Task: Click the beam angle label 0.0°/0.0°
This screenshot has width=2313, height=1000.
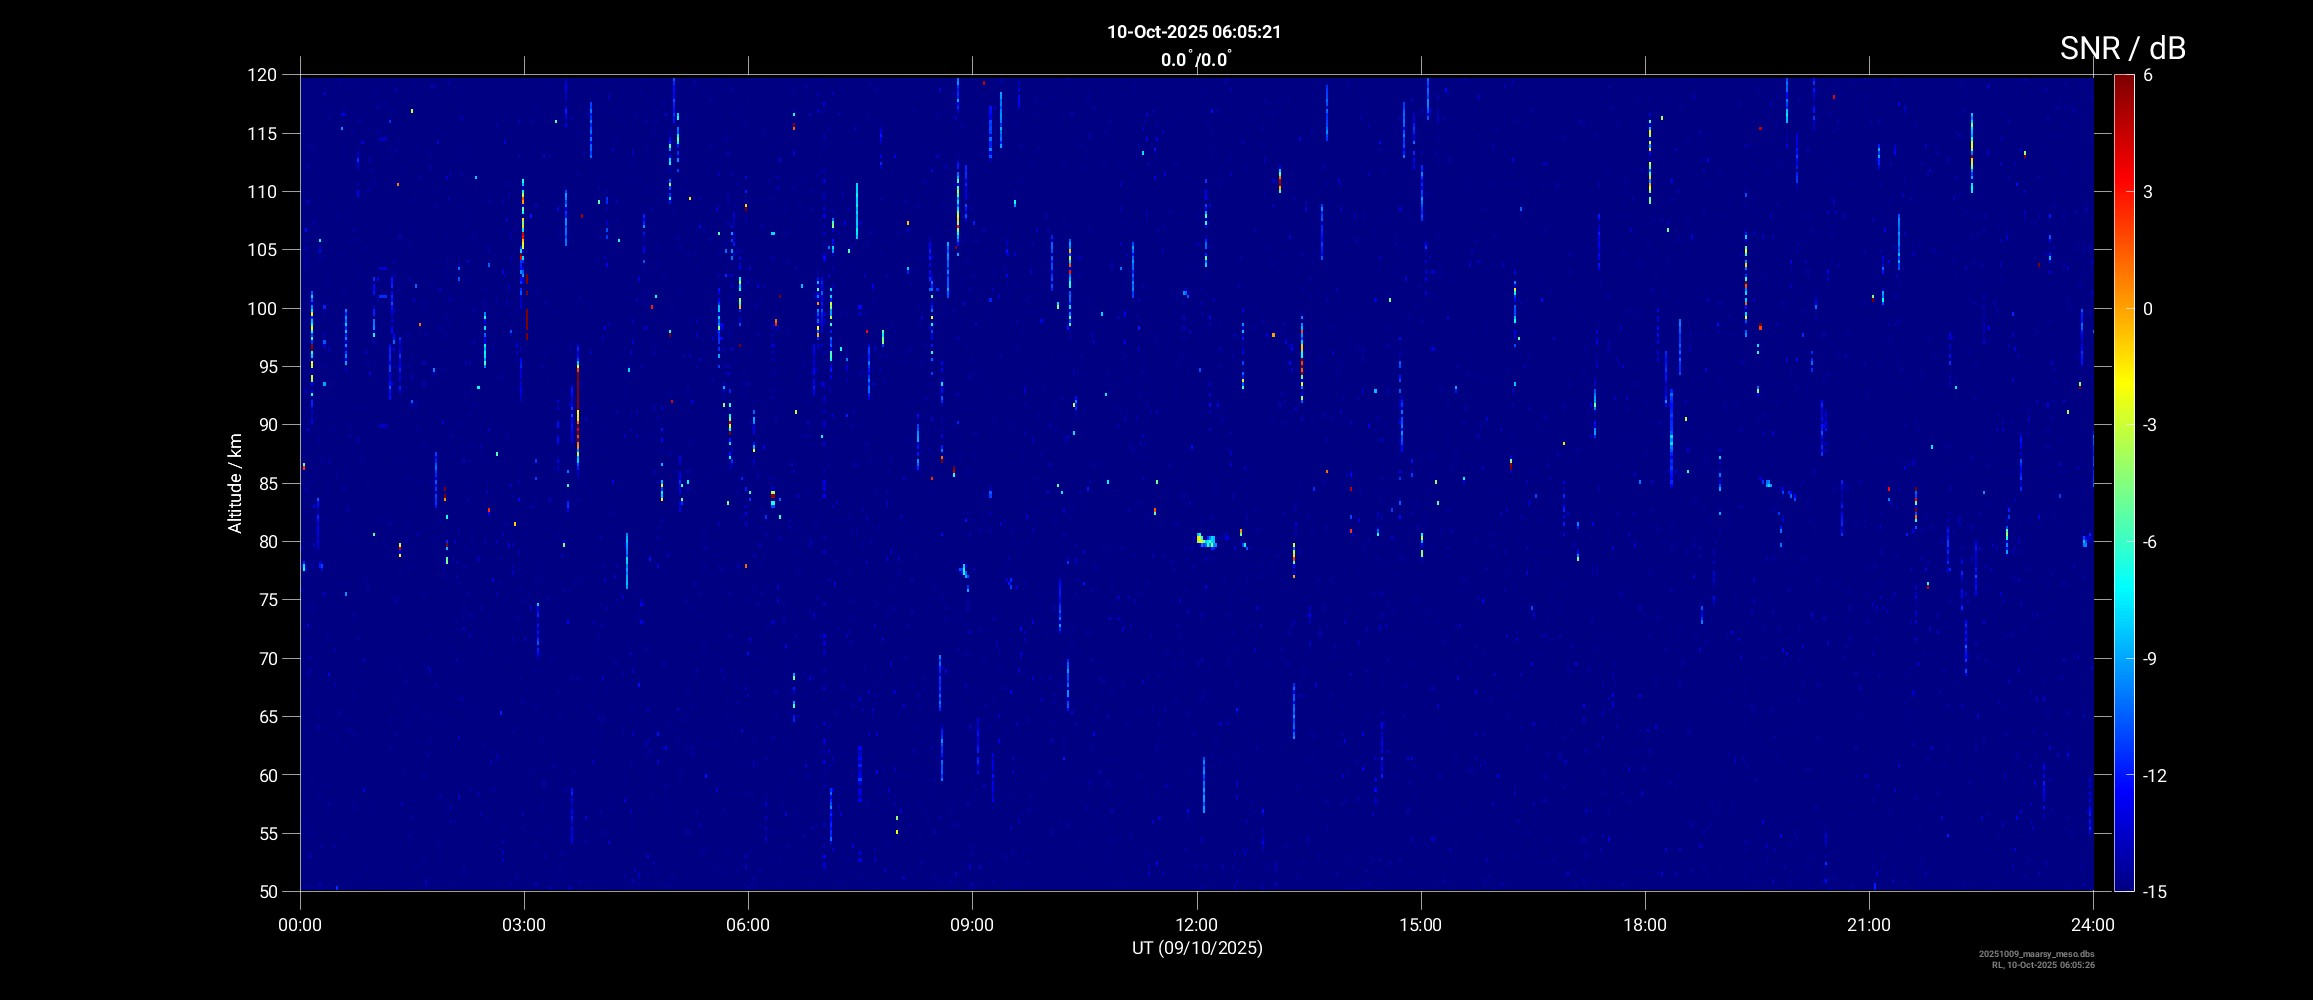Action: (x=1195, y=60)
